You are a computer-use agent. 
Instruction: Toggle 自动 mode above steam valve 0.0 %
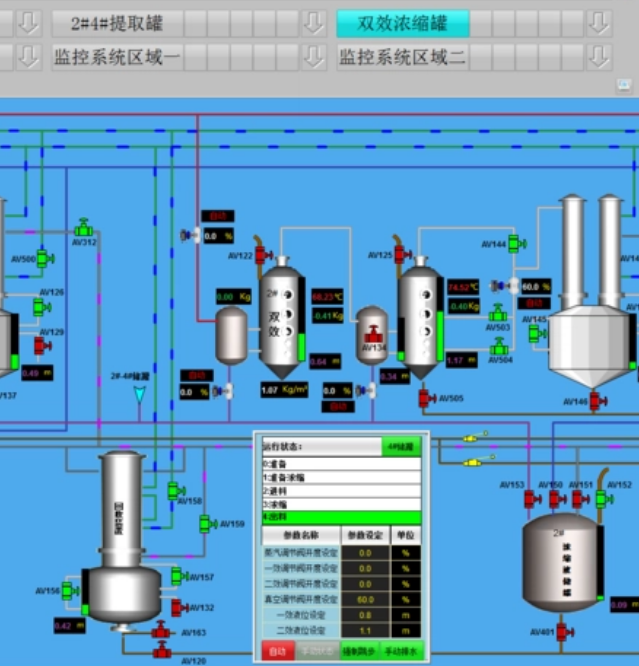(x=218, y=216)
